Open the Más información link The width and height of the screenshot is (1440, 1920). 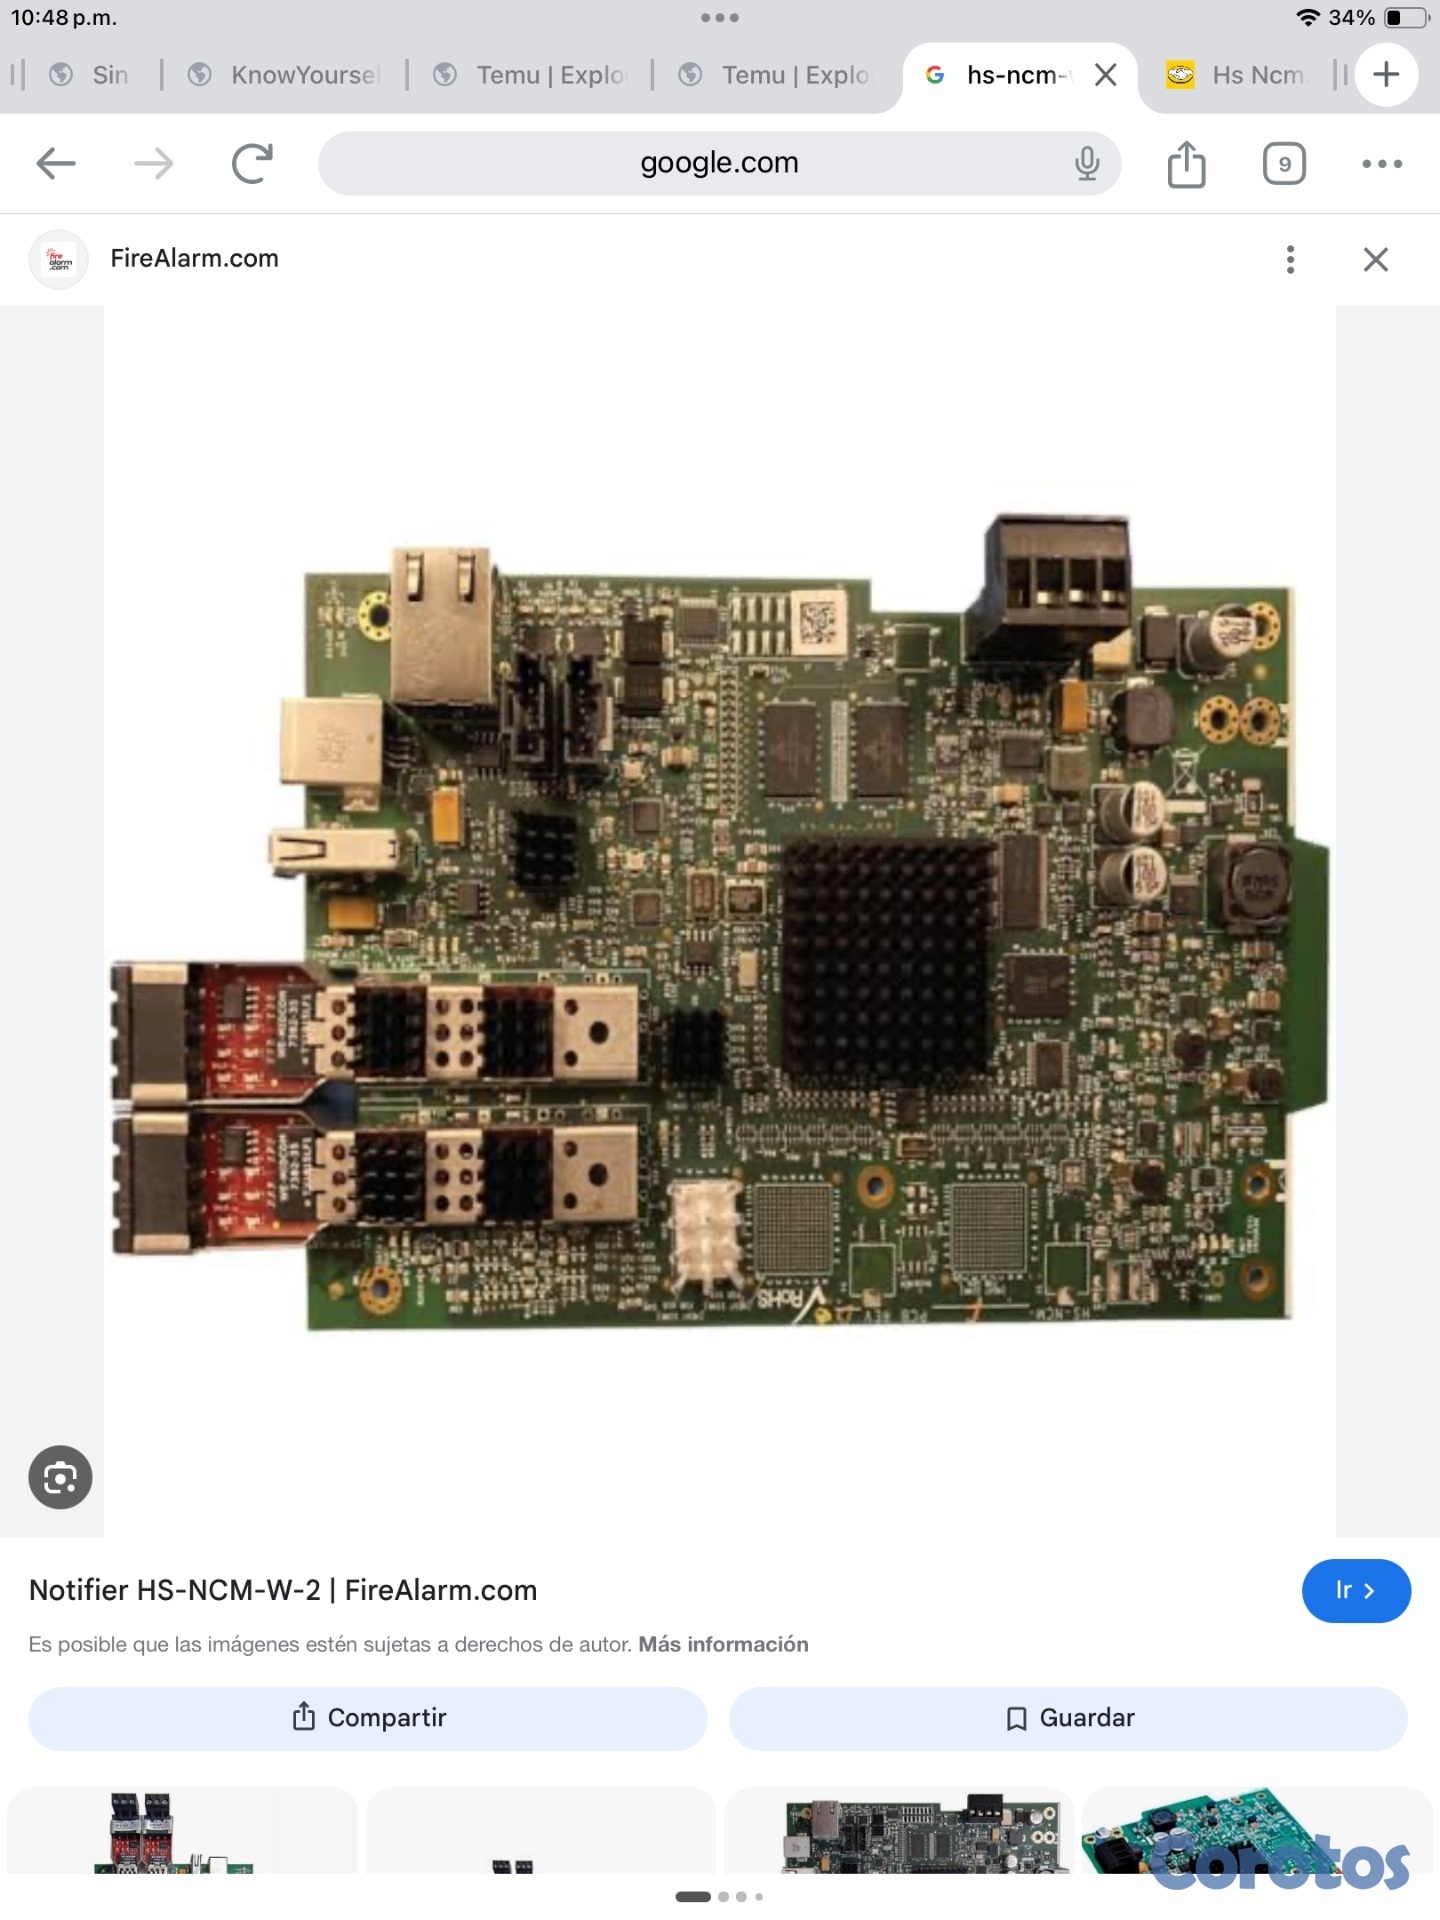723,1644
